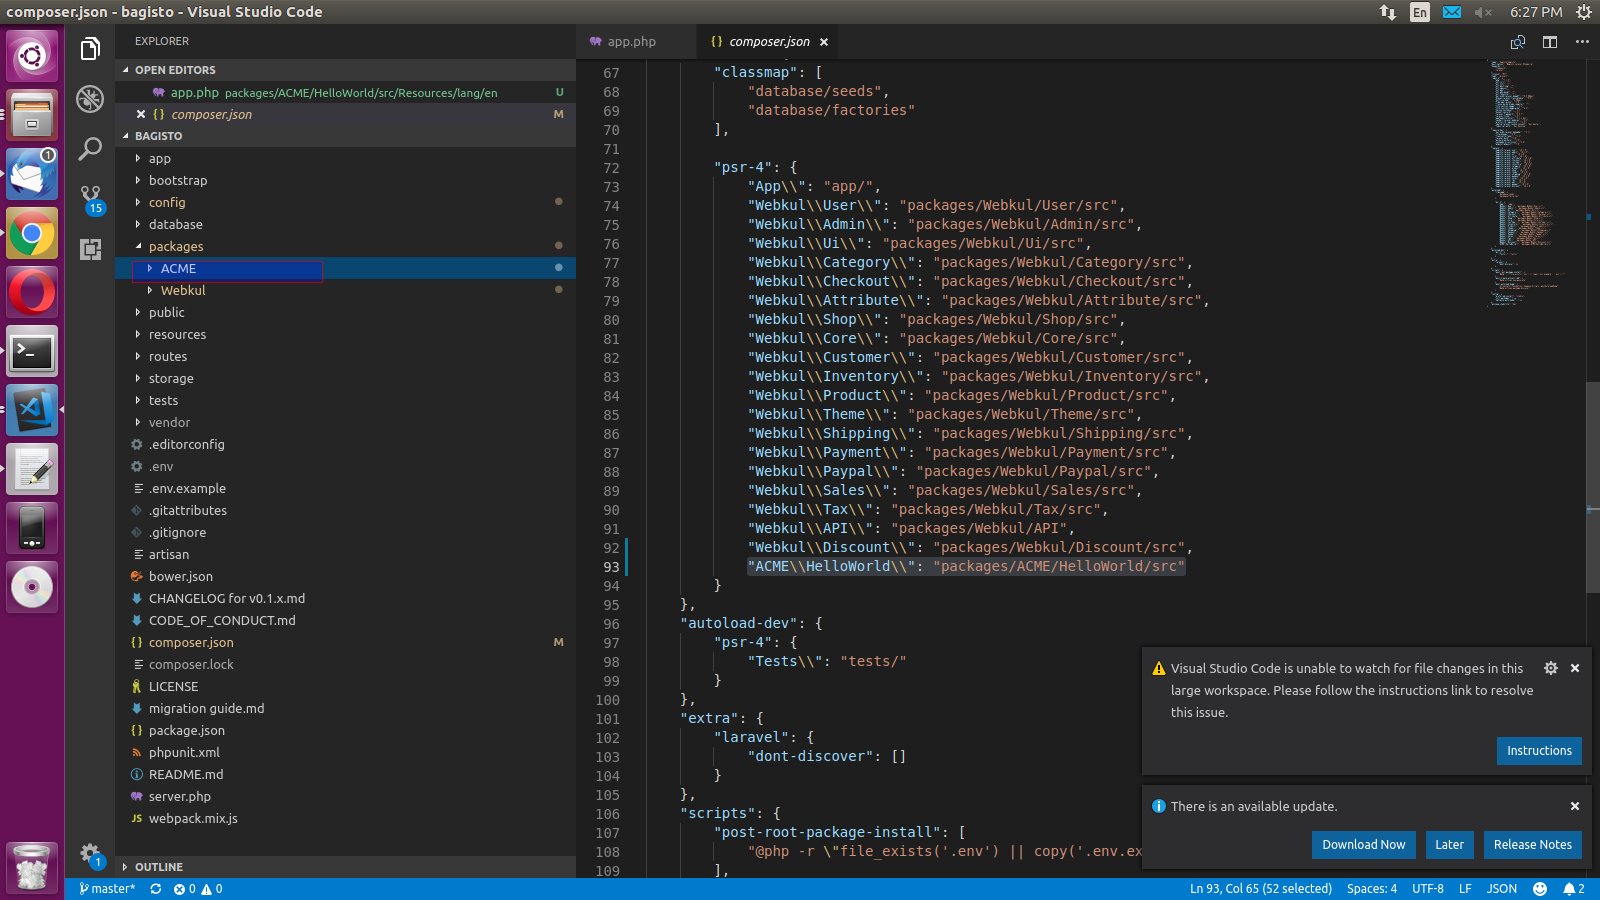Collapse the Open Editors section
1600x900 pixels.
pos(345,70)
